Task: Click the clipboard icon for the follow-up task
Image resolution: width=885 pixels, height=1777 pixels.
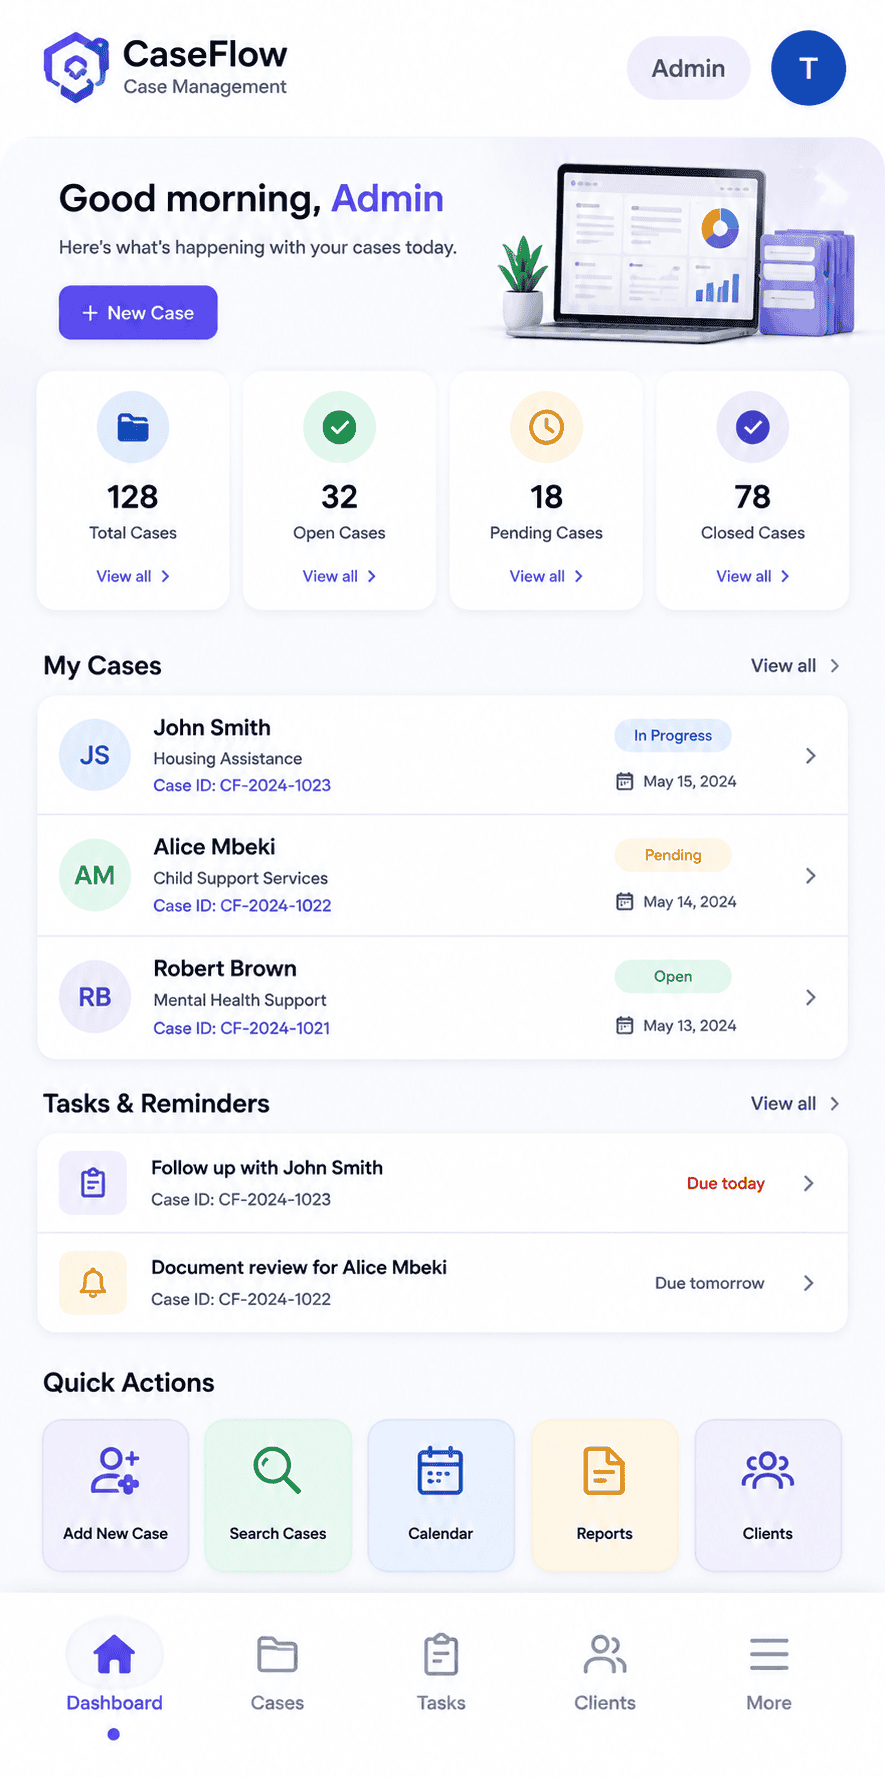Action: tap(93, 1183)
